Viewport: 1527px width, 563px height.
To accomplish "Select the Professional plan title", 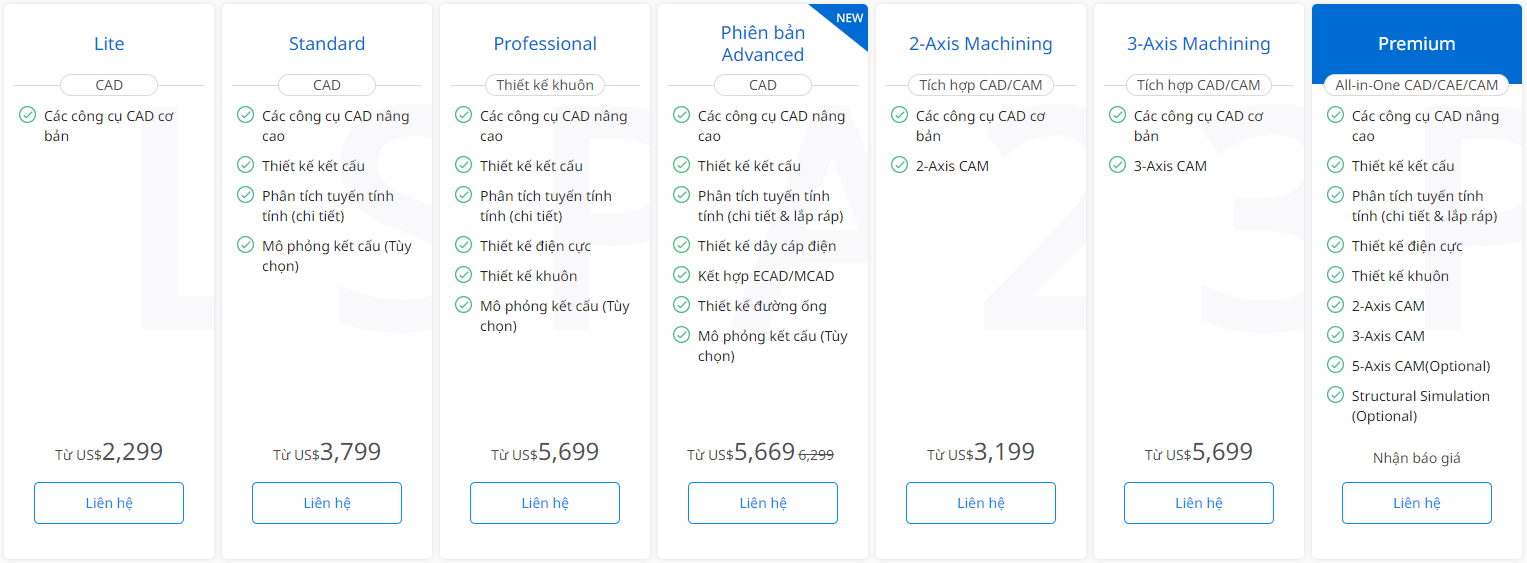I will pos(545,44).
